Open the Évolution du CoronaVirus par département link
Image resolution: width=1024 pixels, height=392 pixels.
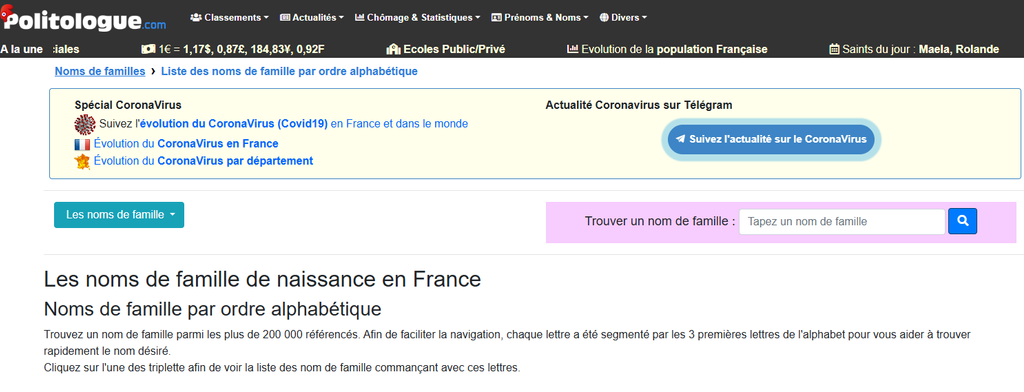(203, 161)
